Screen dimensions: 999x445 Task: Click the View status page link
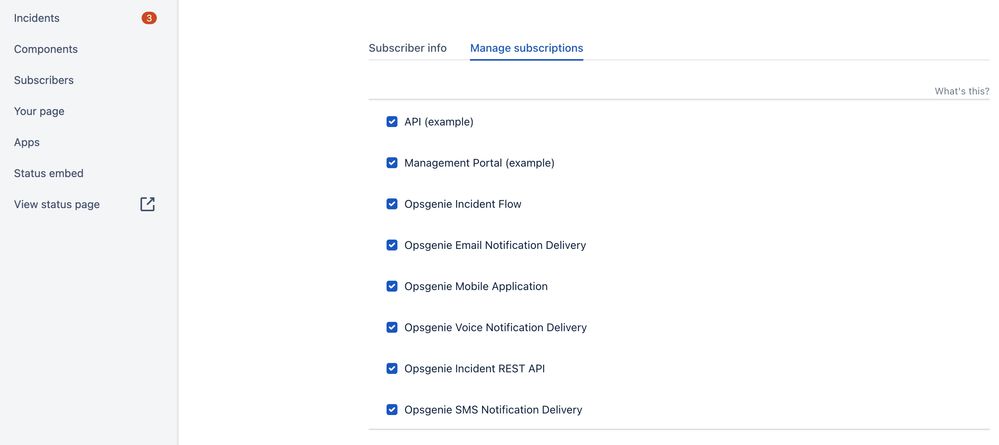(x=57, y=205)
